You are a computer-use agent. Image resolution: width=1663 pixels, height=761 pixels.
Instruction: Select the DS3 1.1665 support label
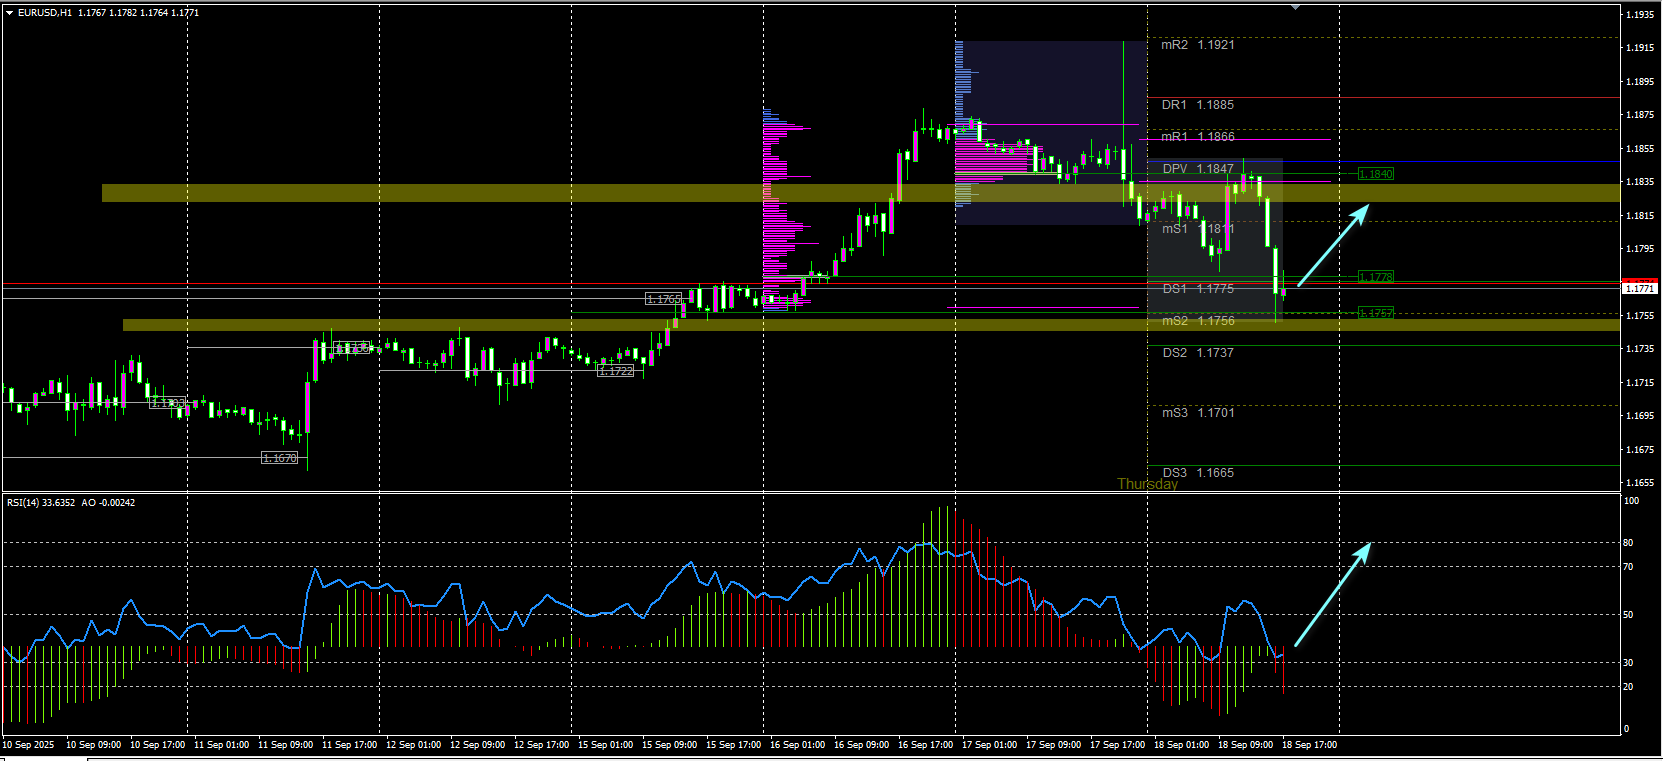click(1198, 473)
